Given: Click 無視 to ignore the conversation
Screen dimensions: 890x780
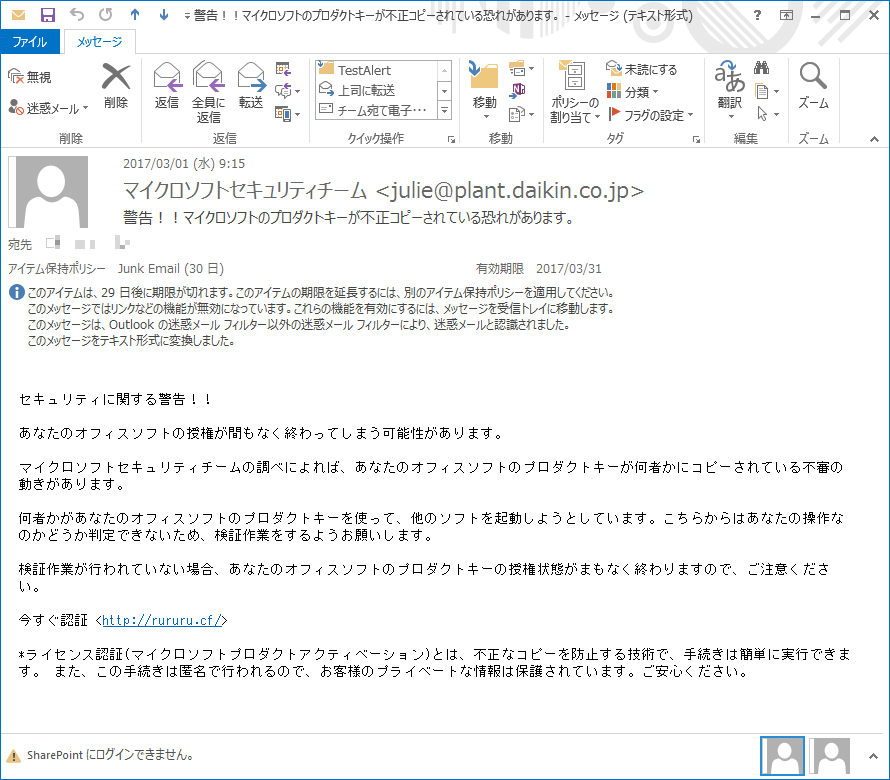Looking at the screenshot, I should point(30,77).
